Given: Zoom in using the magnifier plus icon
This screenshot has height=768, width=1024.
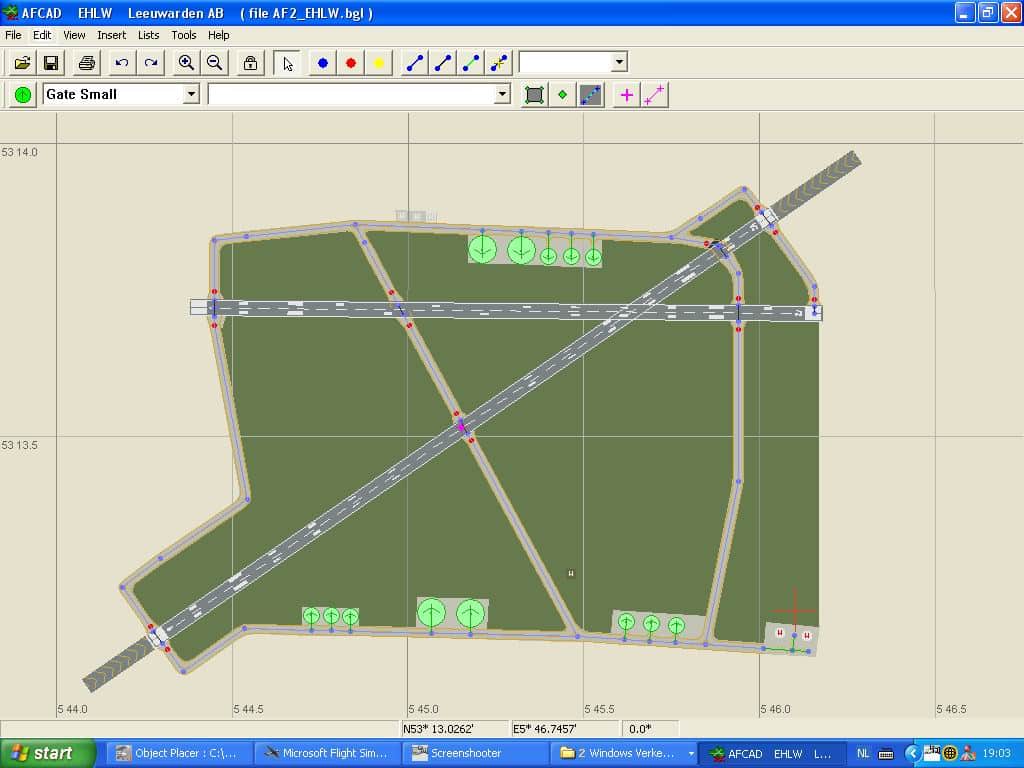Looking at the screenshot, I should point(186,63).
